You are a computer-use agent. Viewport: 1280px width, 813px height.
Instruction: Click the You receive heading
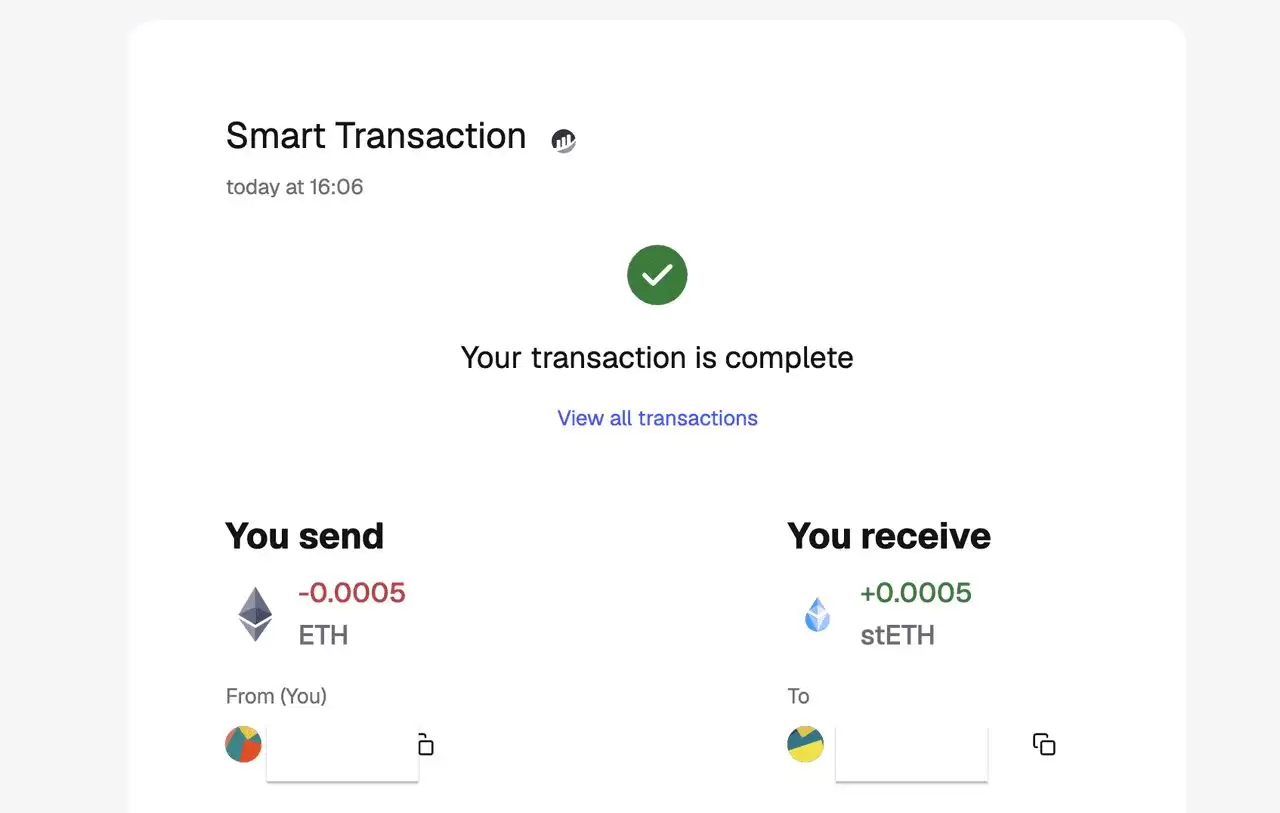tap(888, 536)
